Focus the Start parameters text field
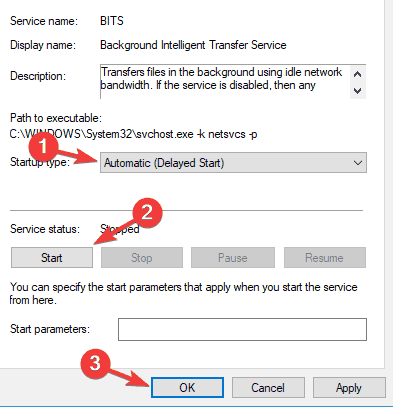Viewport: 393px width, 407px height. (x=242, y=329)
